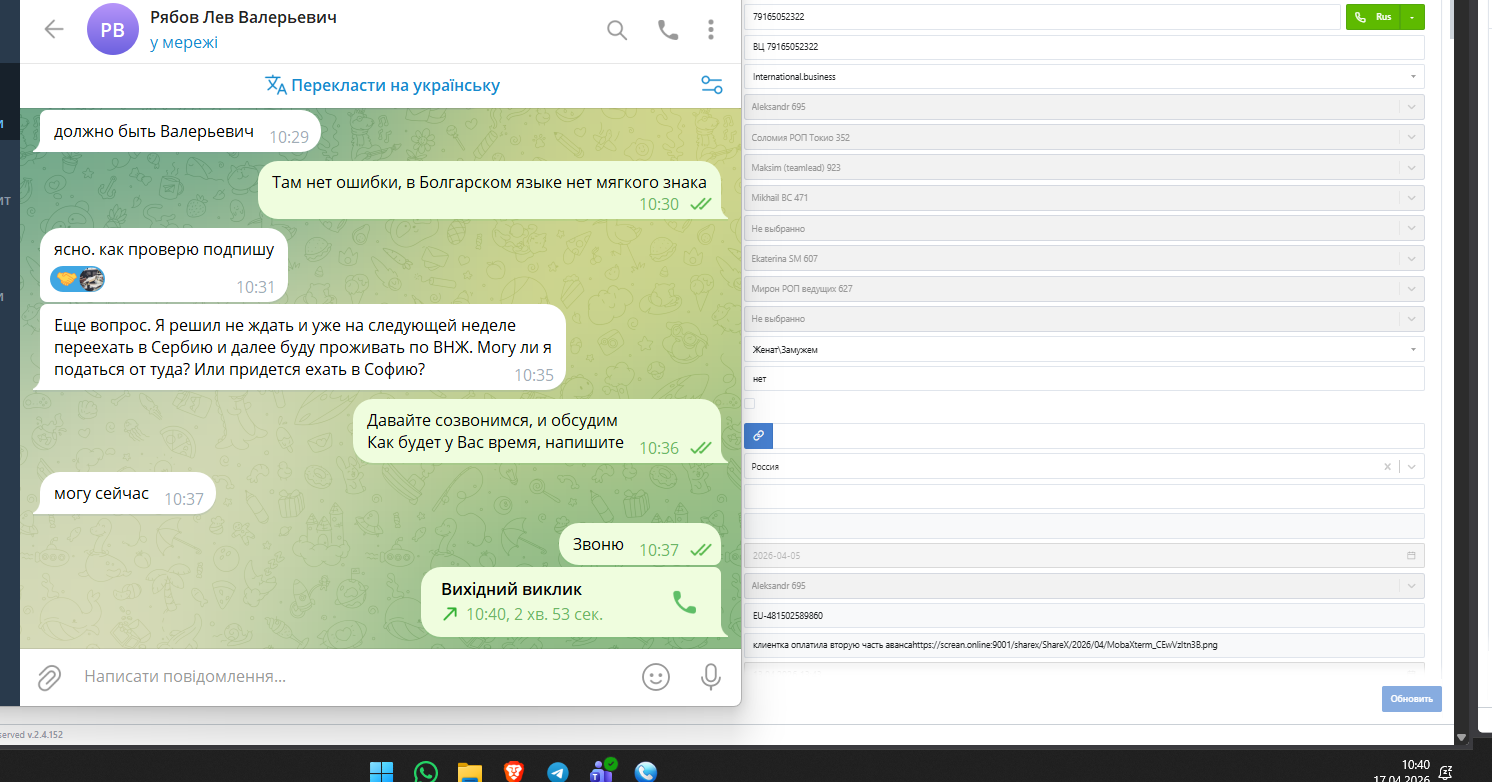Screen dimensions: 1492x782
Task: Search within the Telegram chat
Action: [x=617, y=29]
